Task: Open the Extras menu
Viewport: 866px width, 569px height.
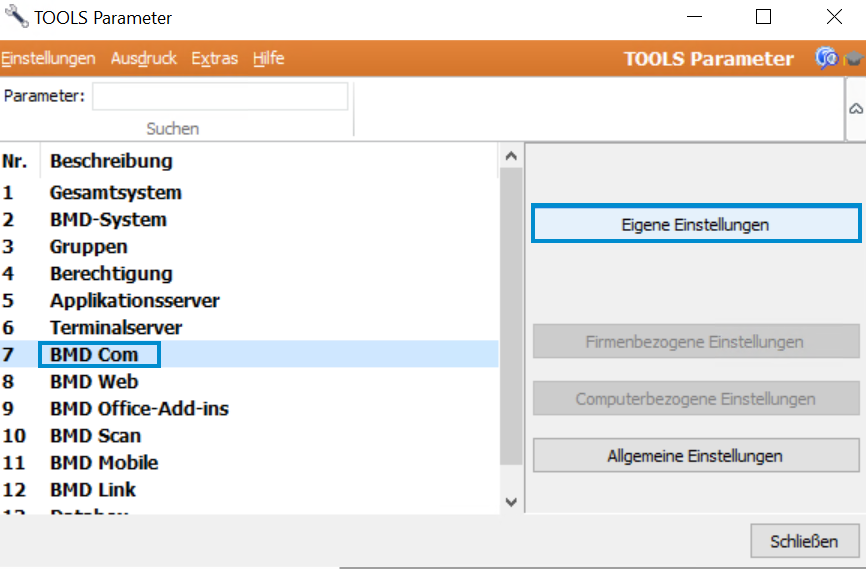Action: tap(214, 58)
